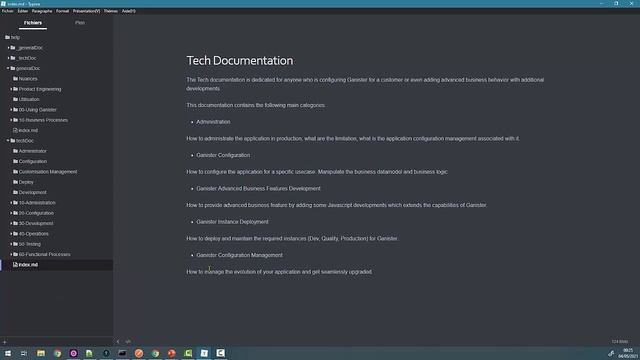The image size is (640, 360).
Task: Collapse the generalDoc folder arrow
Action: tap(8, 68)
